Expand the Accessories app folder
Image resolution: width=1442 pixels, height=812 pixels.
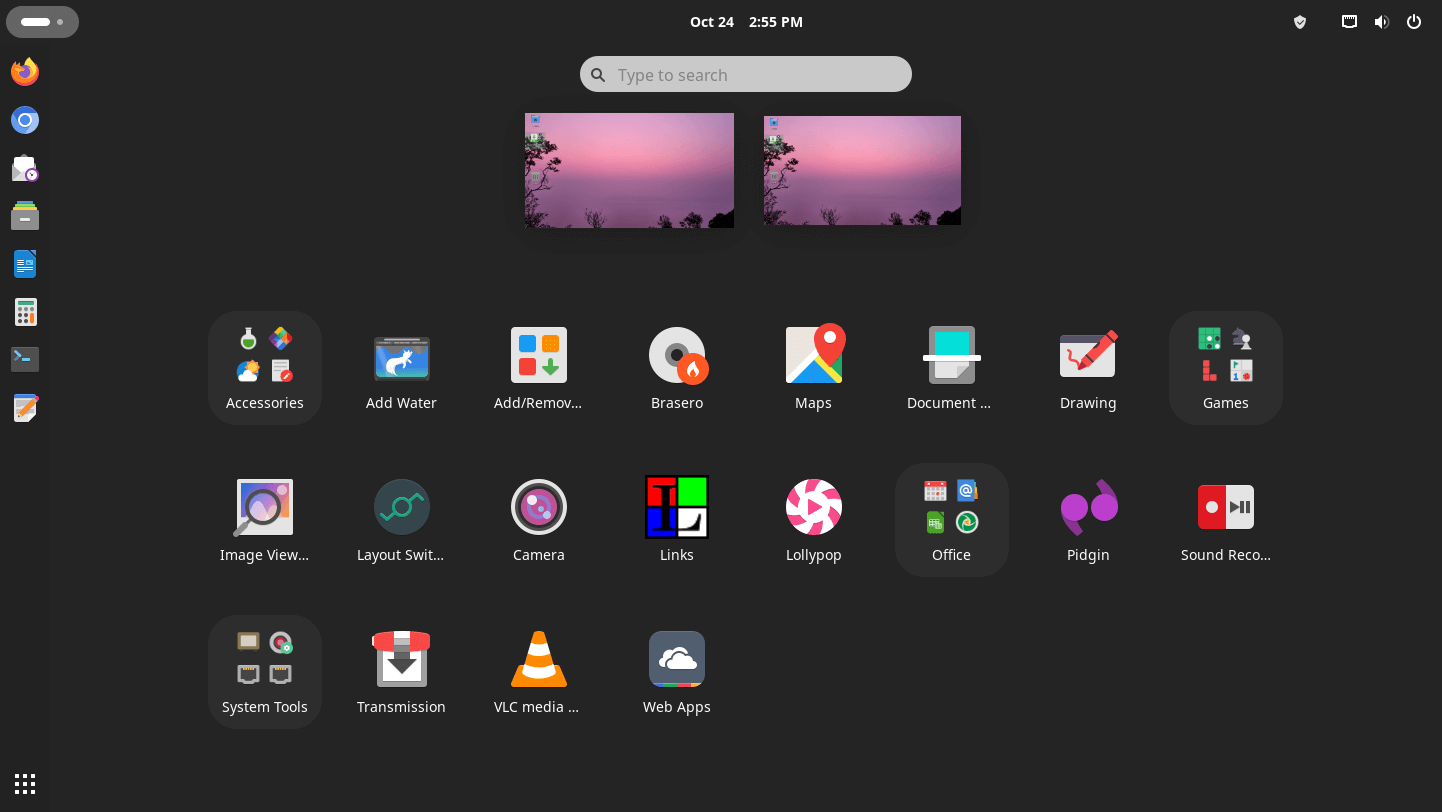pyautogui.click(x=265, y=368)
